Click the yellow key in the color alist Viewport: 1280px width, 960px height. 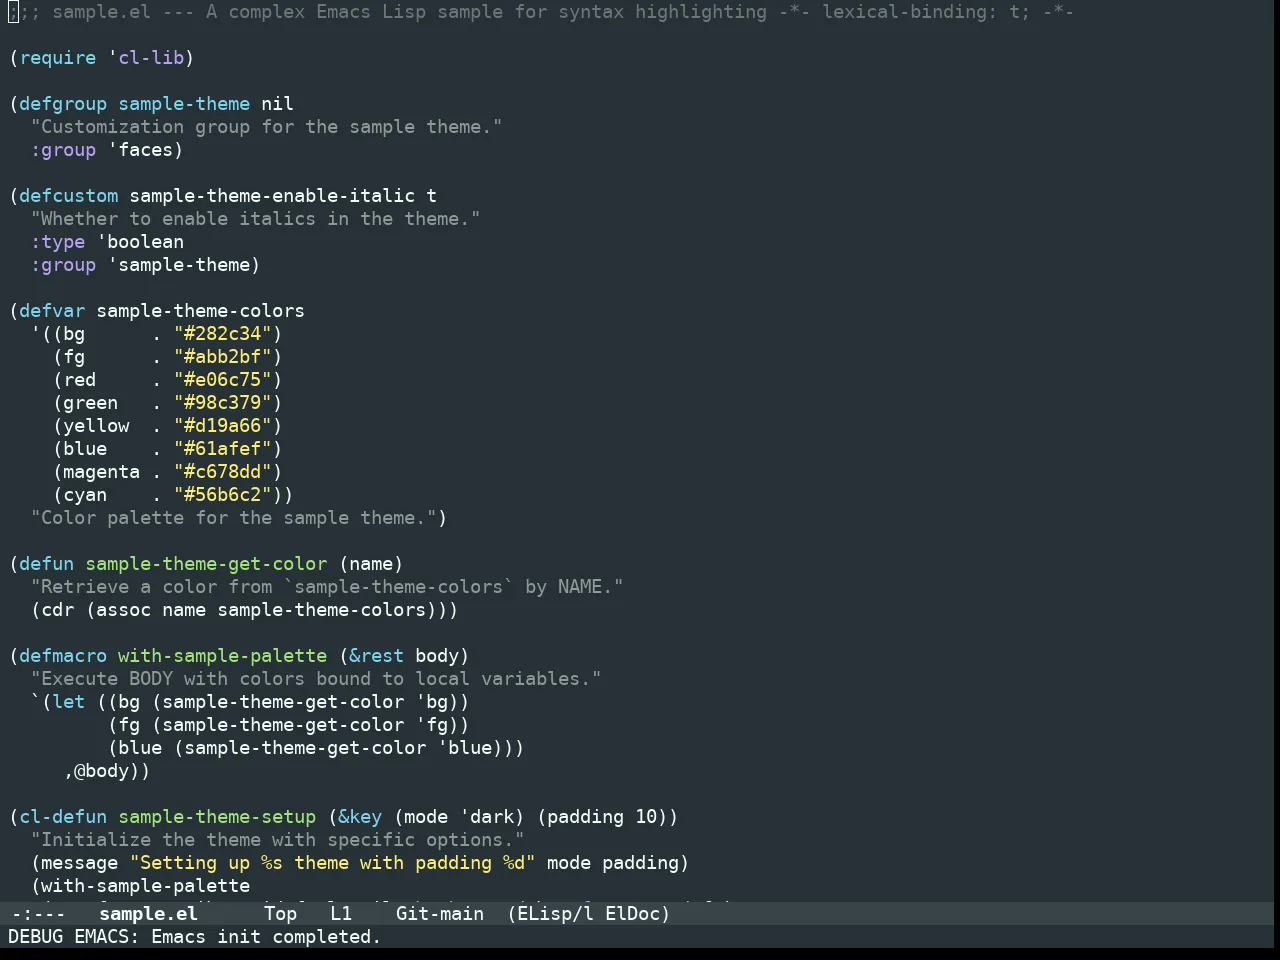pos(97,426)
